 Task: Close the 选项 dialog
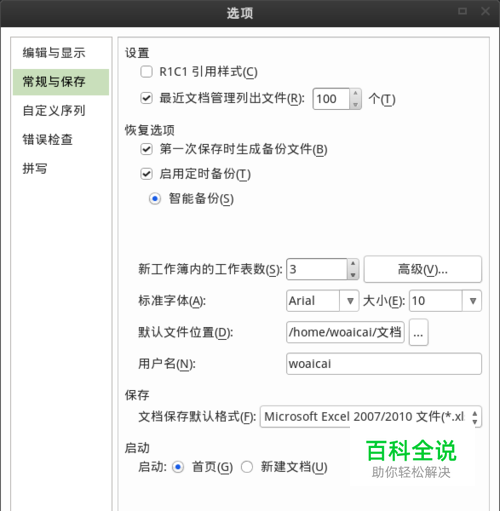click(x=485, y=11)
